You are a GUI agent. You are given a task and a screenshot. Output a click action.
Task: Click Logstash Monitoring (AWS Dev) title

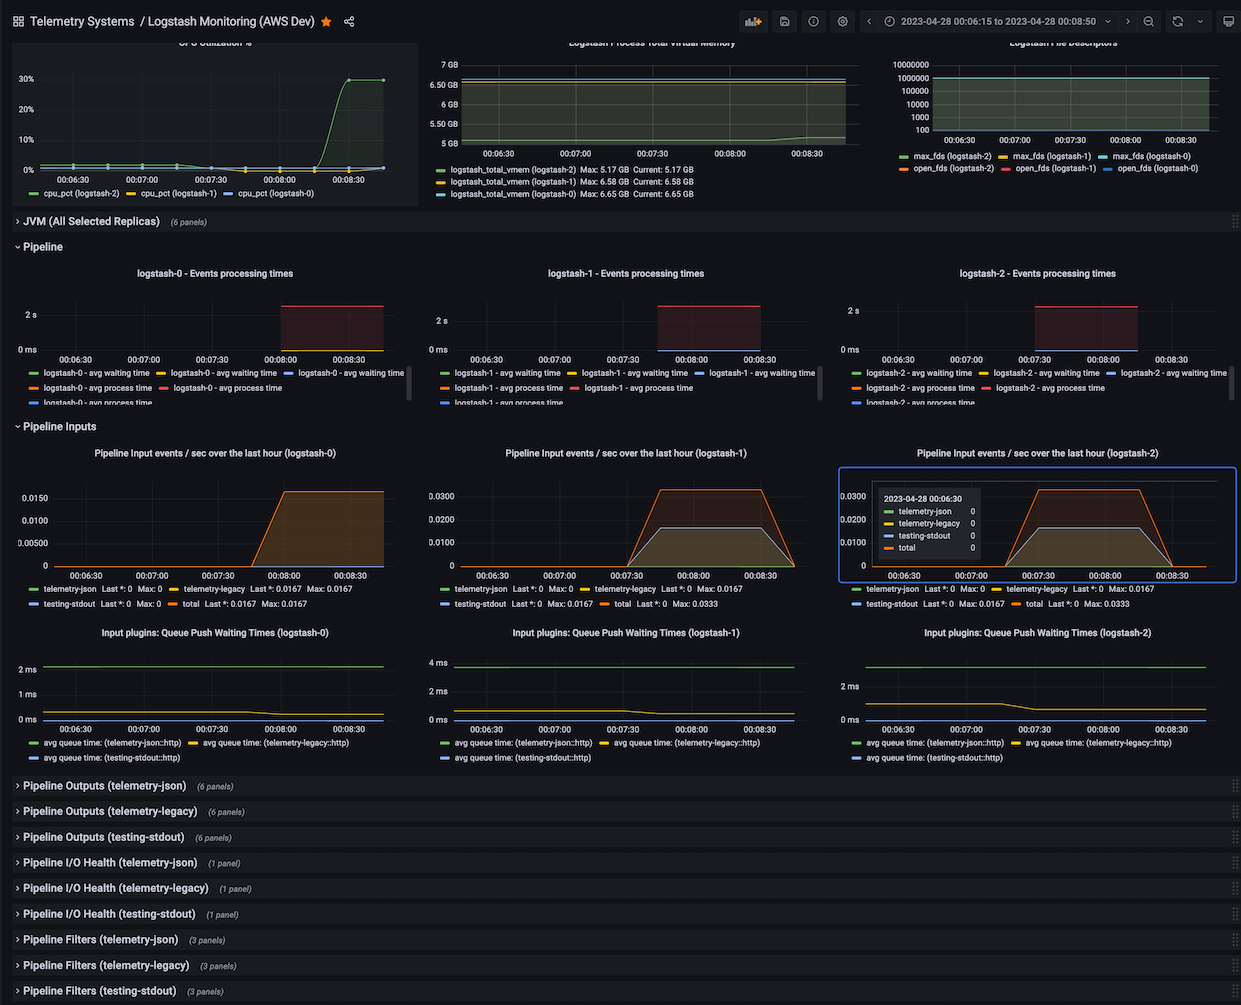(231, 21)
